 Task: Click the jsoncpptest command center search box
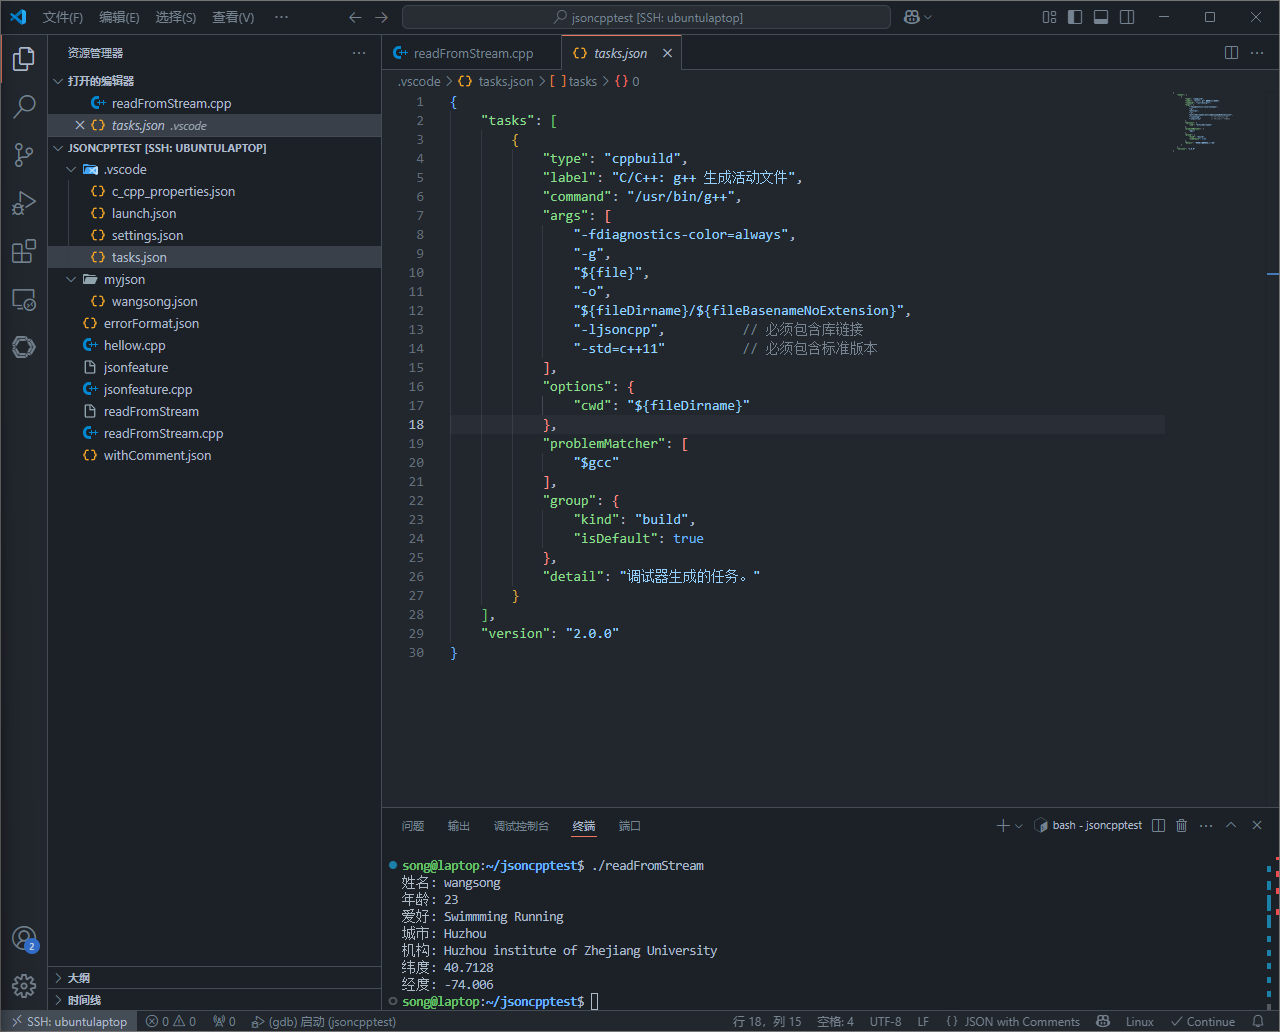coord(646,17)
